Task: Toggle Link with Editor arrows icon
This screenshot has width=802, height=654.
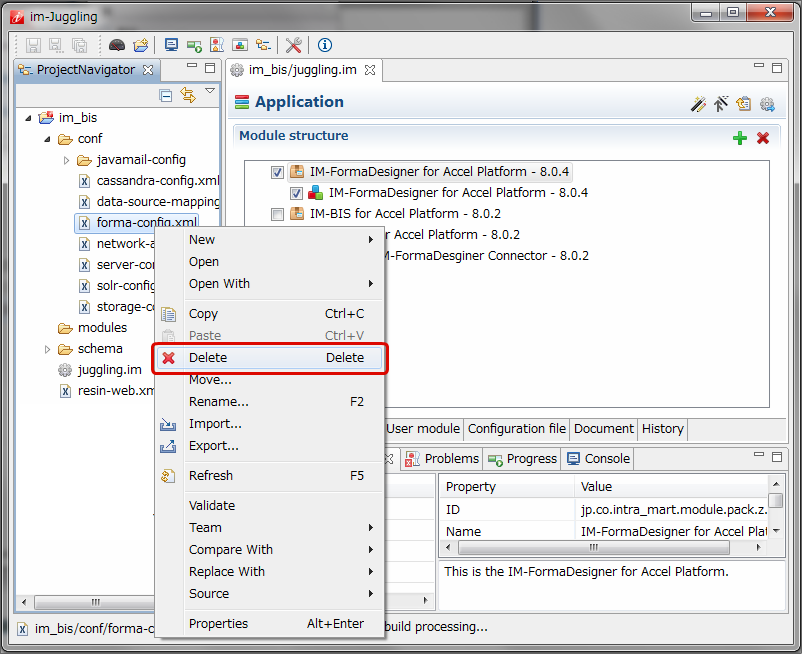Action: 188,95
